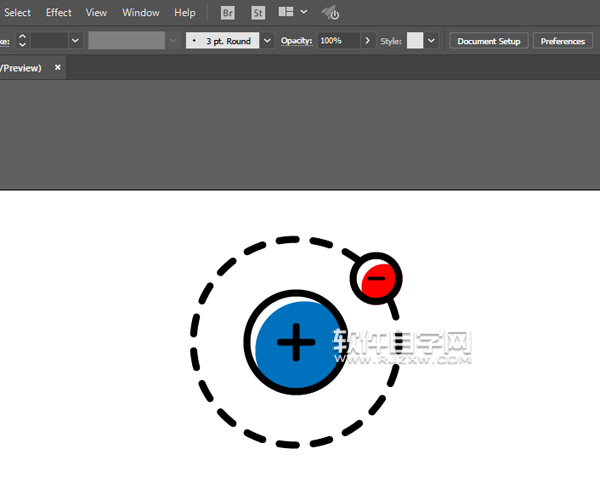Open the Window menu
The image size is (600, 483).
coord(141,13)
